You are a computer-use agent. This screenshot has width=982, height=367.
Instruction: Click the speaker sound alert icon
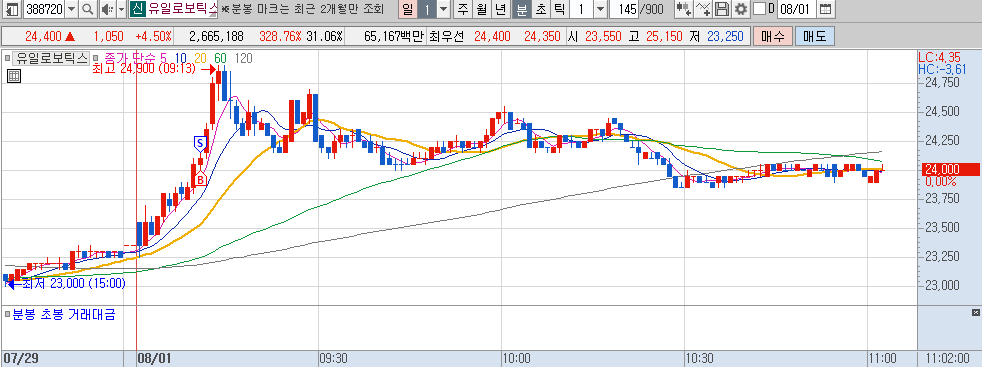(x=106, y=9)
